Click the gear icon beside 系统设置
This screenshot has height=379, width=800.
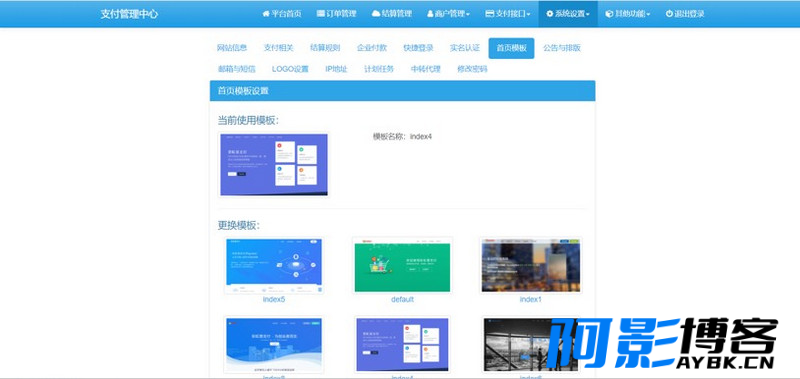pos(549,14)
